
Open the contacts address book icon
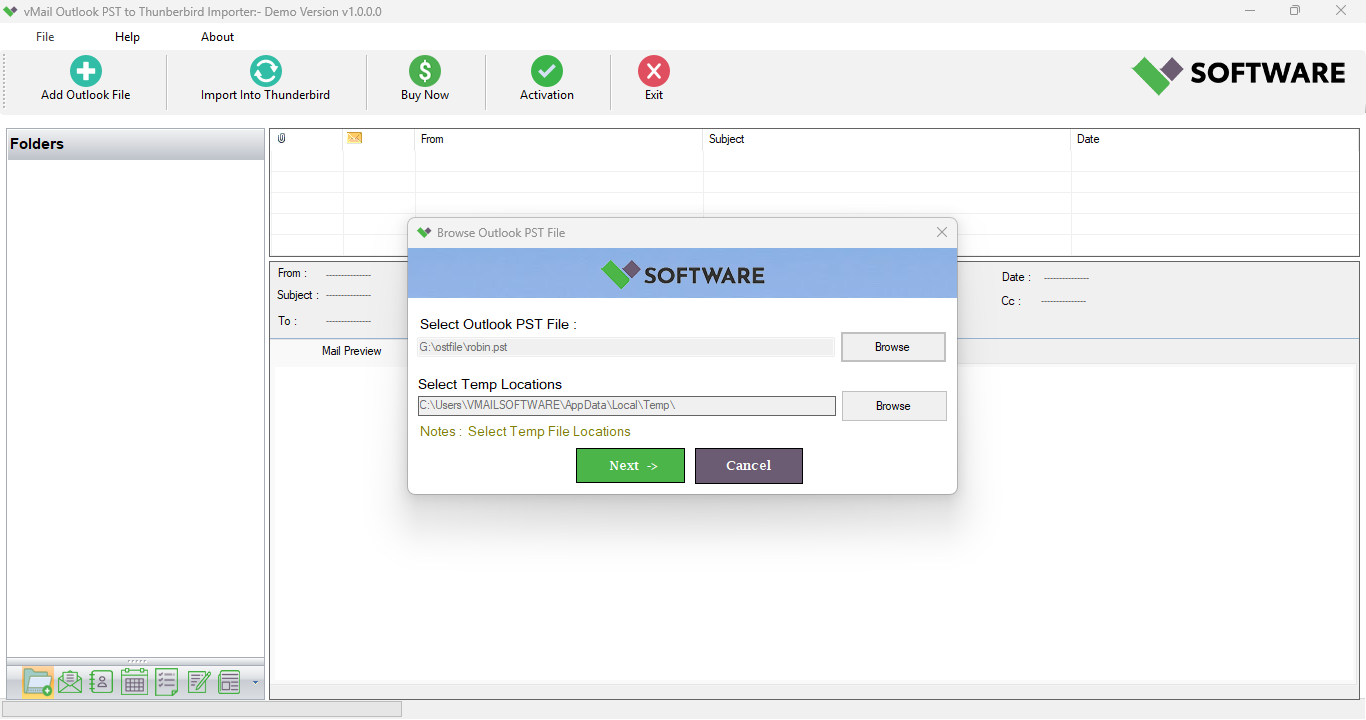[x=102, y=682]
